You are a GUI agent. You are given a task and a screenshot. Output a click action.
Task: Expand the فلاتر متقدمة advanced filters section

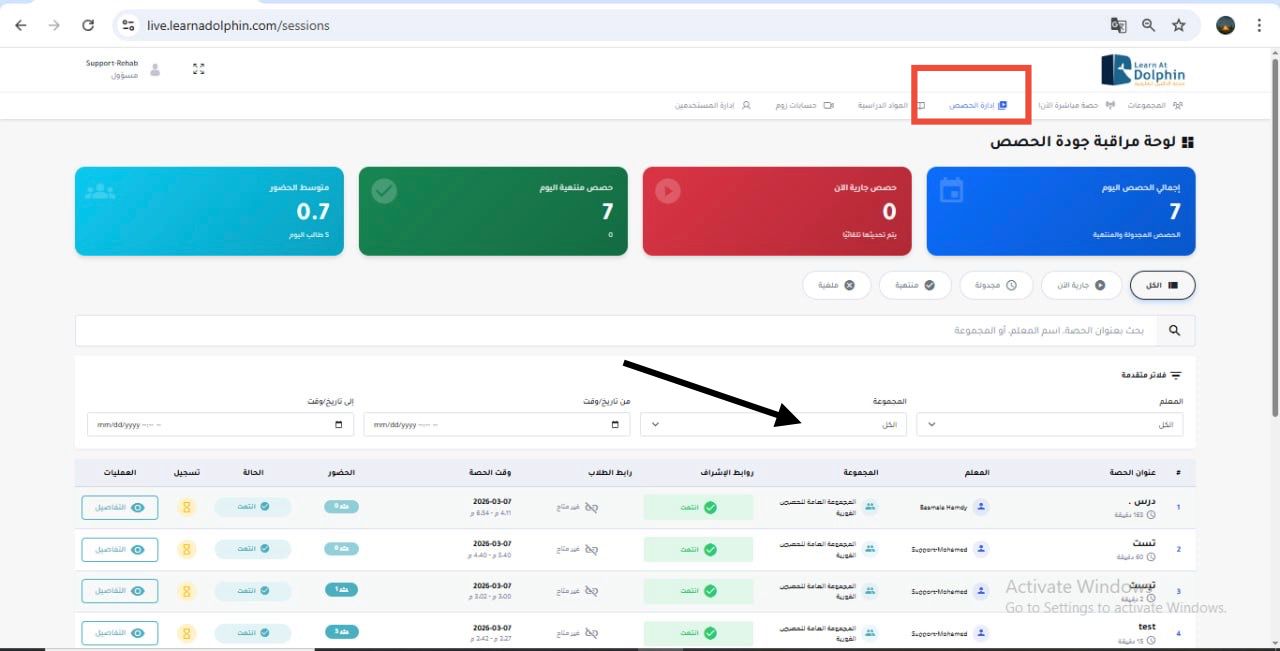1151,375
